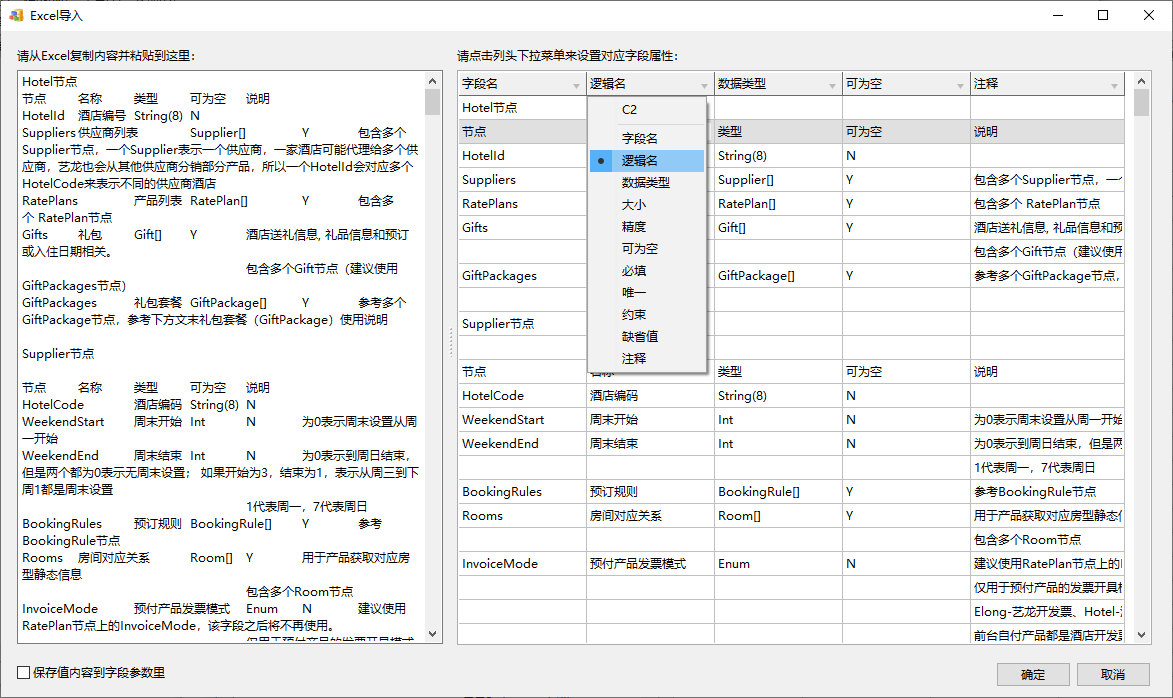Screen dimensions: 1173x698
Task: Open dropdown arrow on 字段名 column header
Action: click(575, 86)
